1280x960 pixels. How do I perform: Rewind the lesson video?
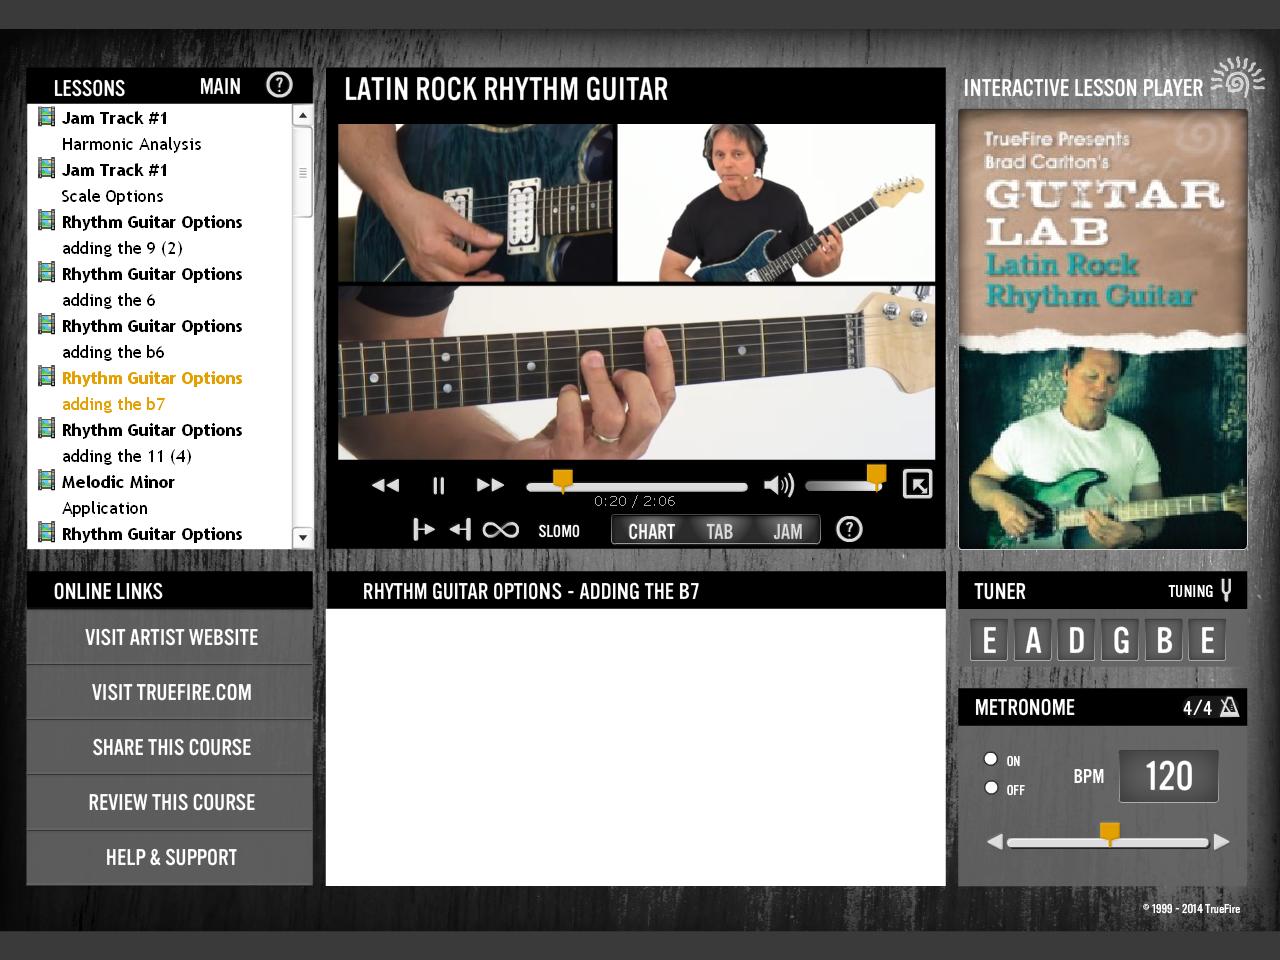click(x=385, y=485)
